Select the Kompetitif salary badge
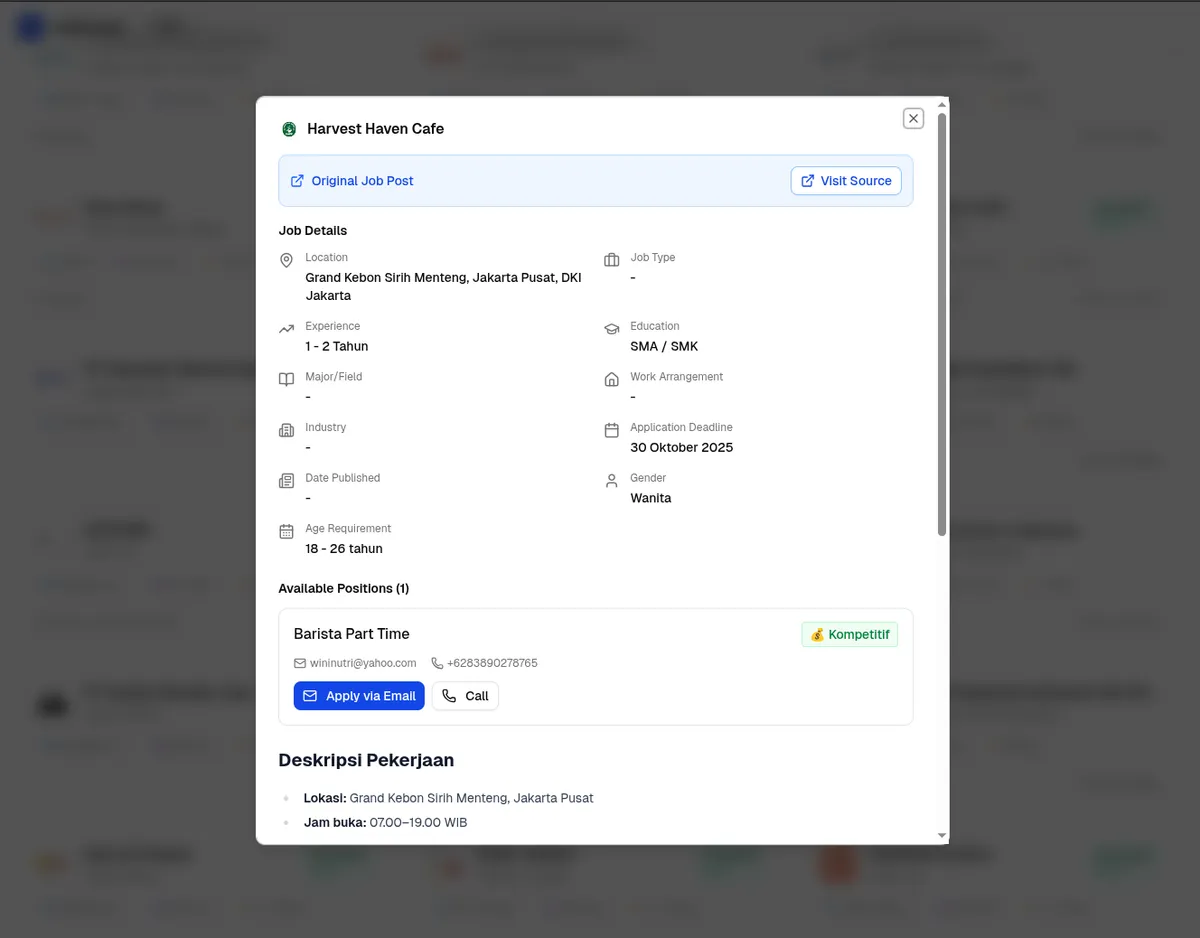Screen dimensions: 1200x938 coord(849,634)
